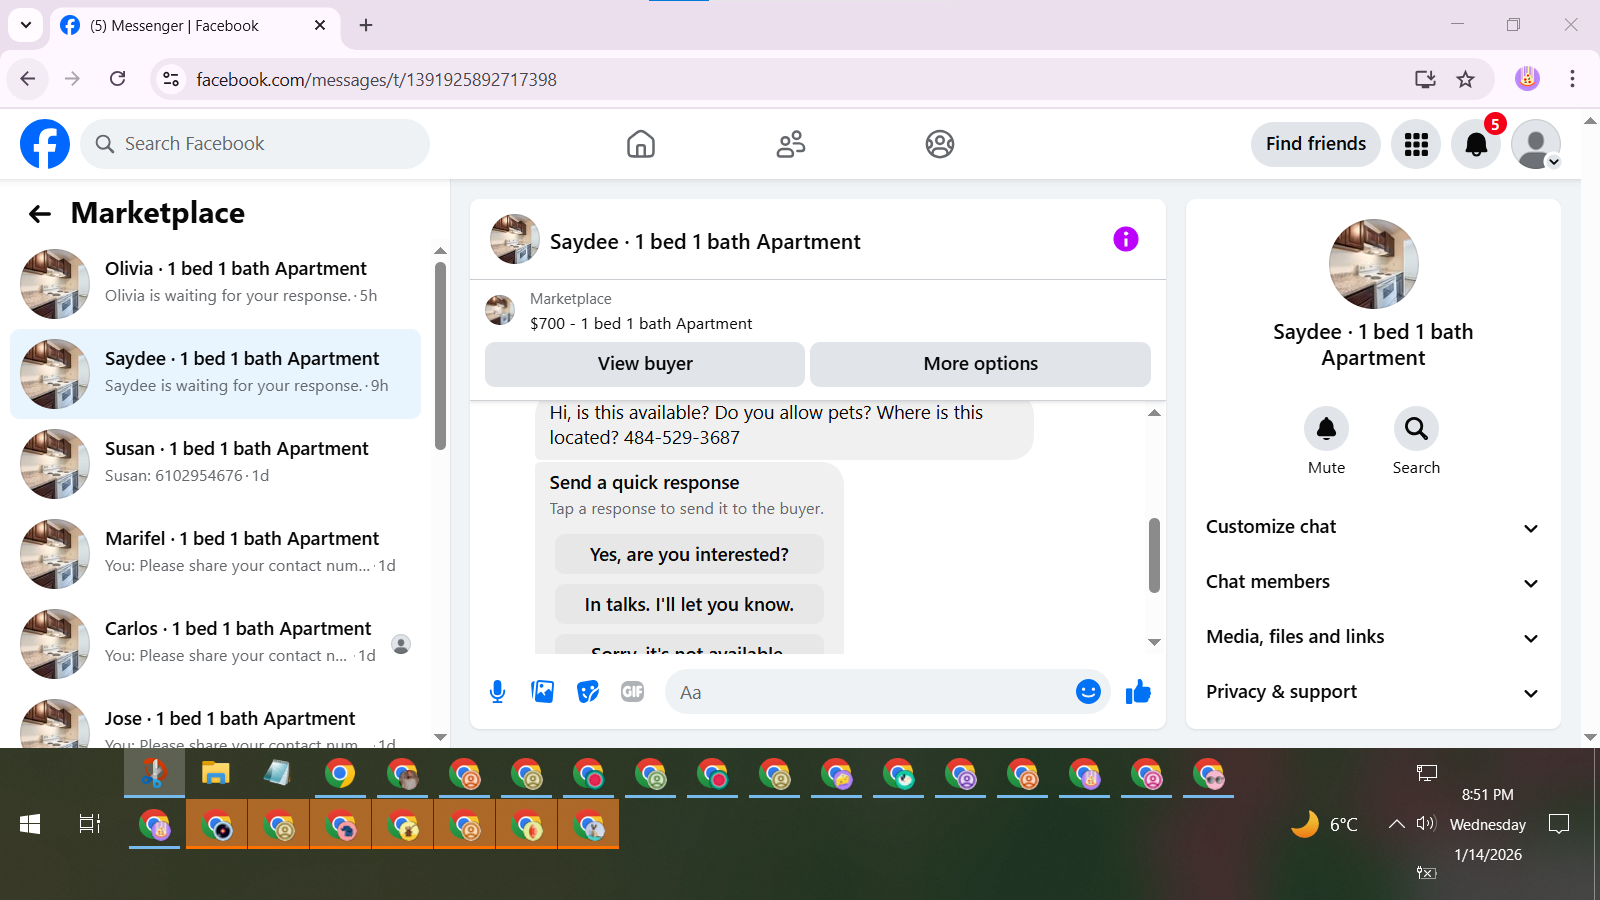The width and height of the screenshot is (1600, 900).
Task: Mute the conversation with the bell icon
Action: click(1326, 429)
